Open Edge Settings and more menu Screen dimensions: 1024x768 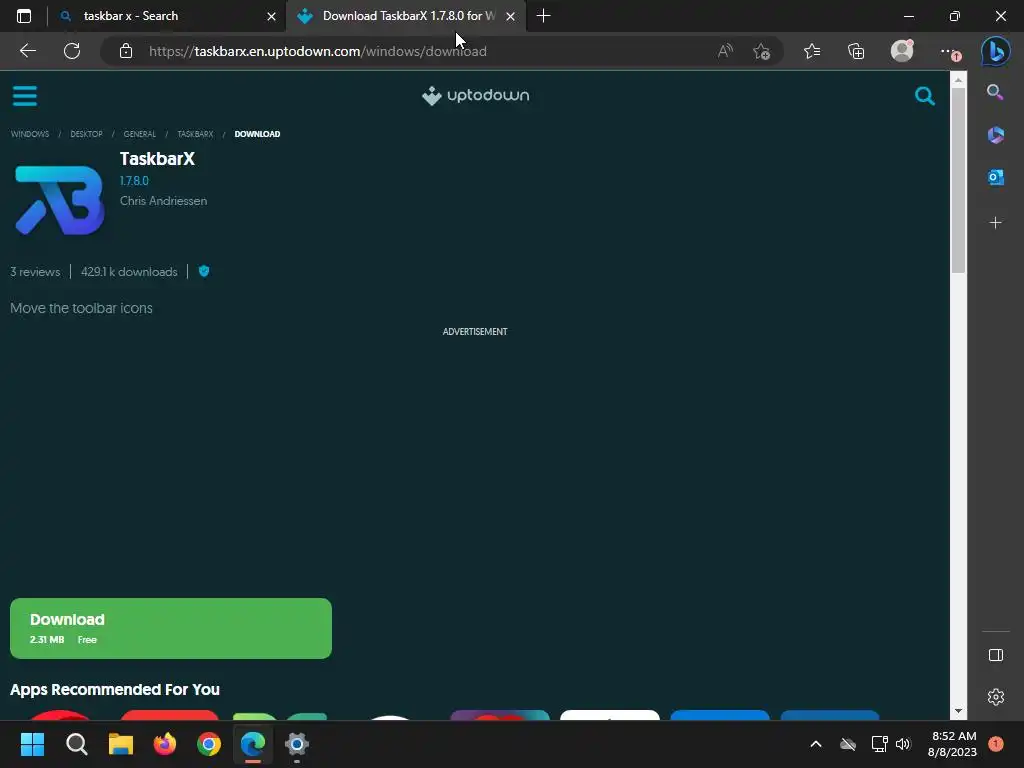pyautogui.click(x=950, y=52)
